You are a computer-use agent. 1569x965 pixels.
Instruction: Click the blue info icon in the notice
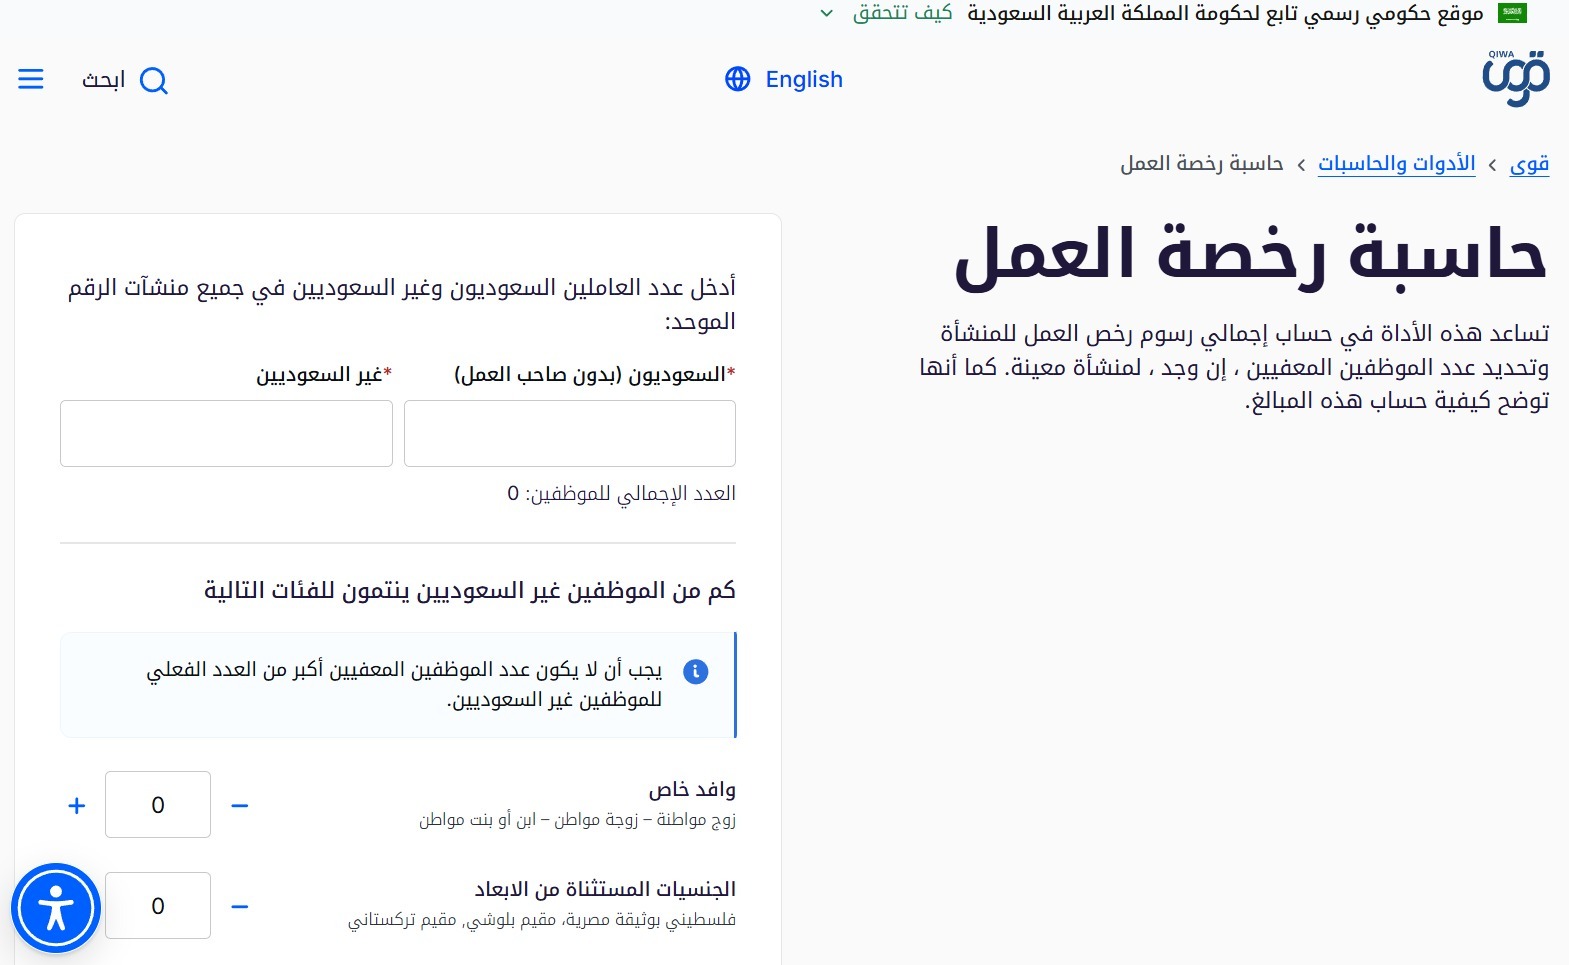click(x=695, y=671)
